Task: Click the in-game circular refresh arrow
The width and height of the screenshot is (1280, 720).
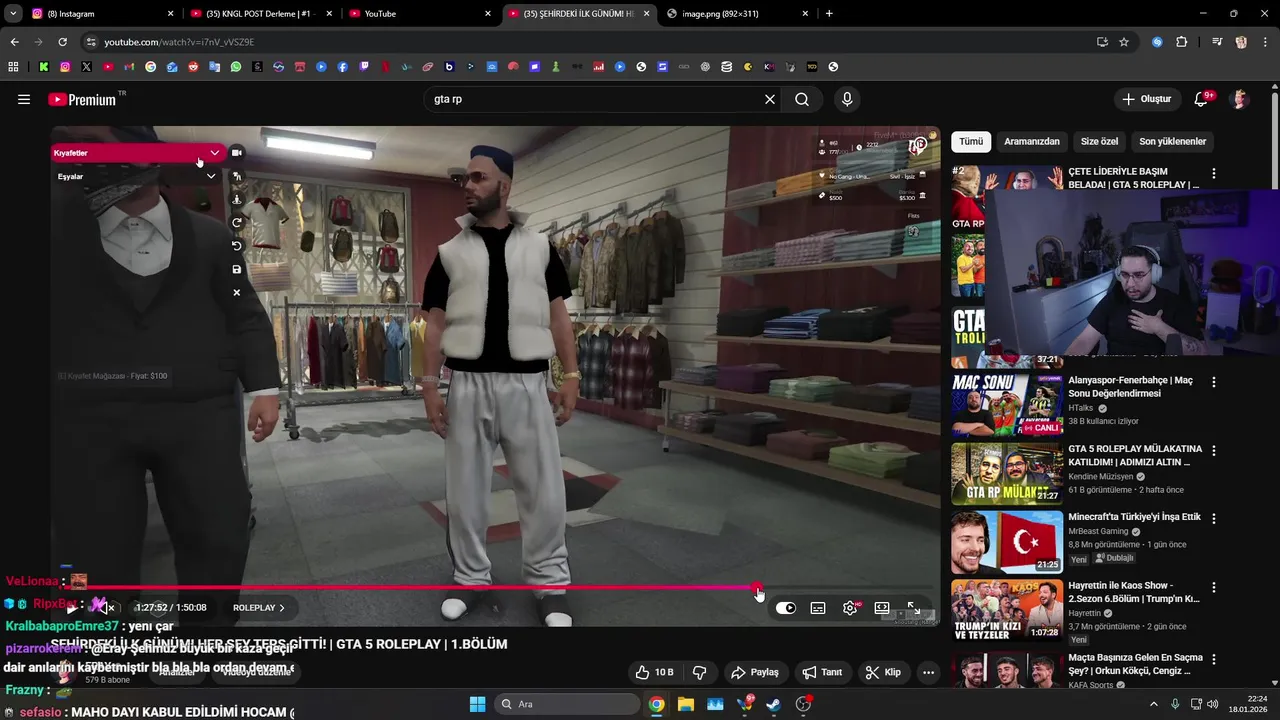Action: click(237, 223)
